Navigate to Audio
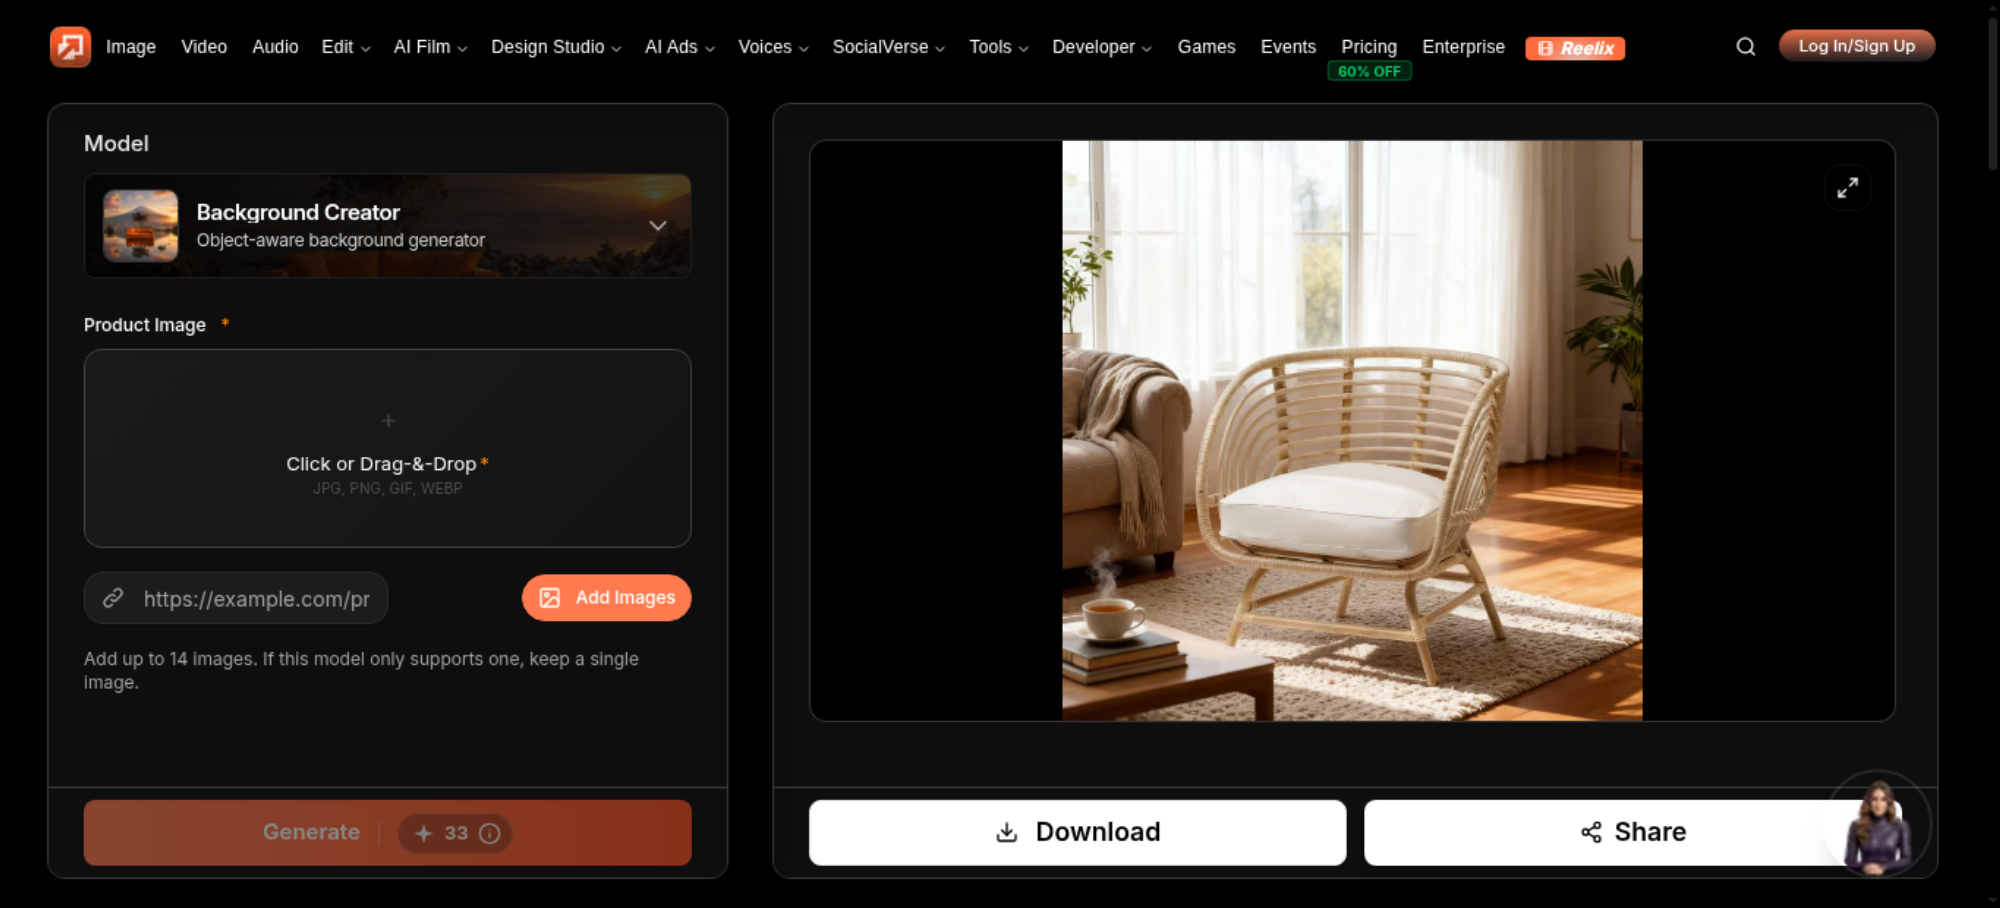The image size is (2000, 908). click(x=275, y=47)
